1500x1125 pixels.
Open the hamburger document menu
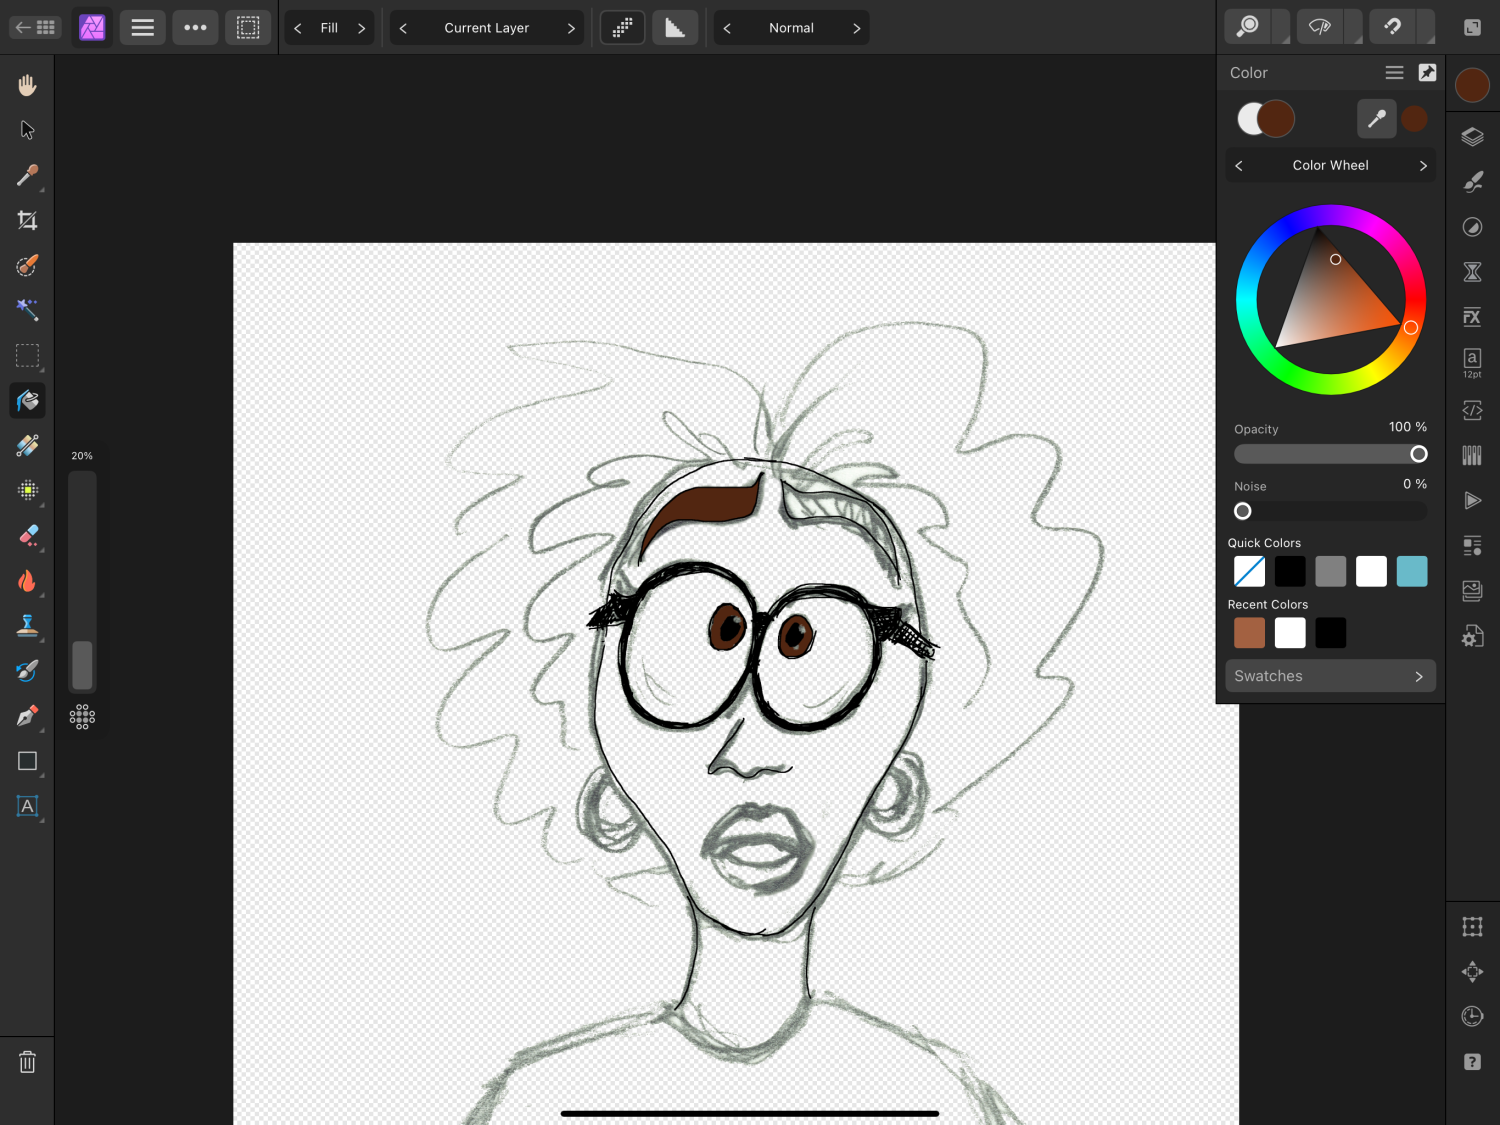coord(143,28)
